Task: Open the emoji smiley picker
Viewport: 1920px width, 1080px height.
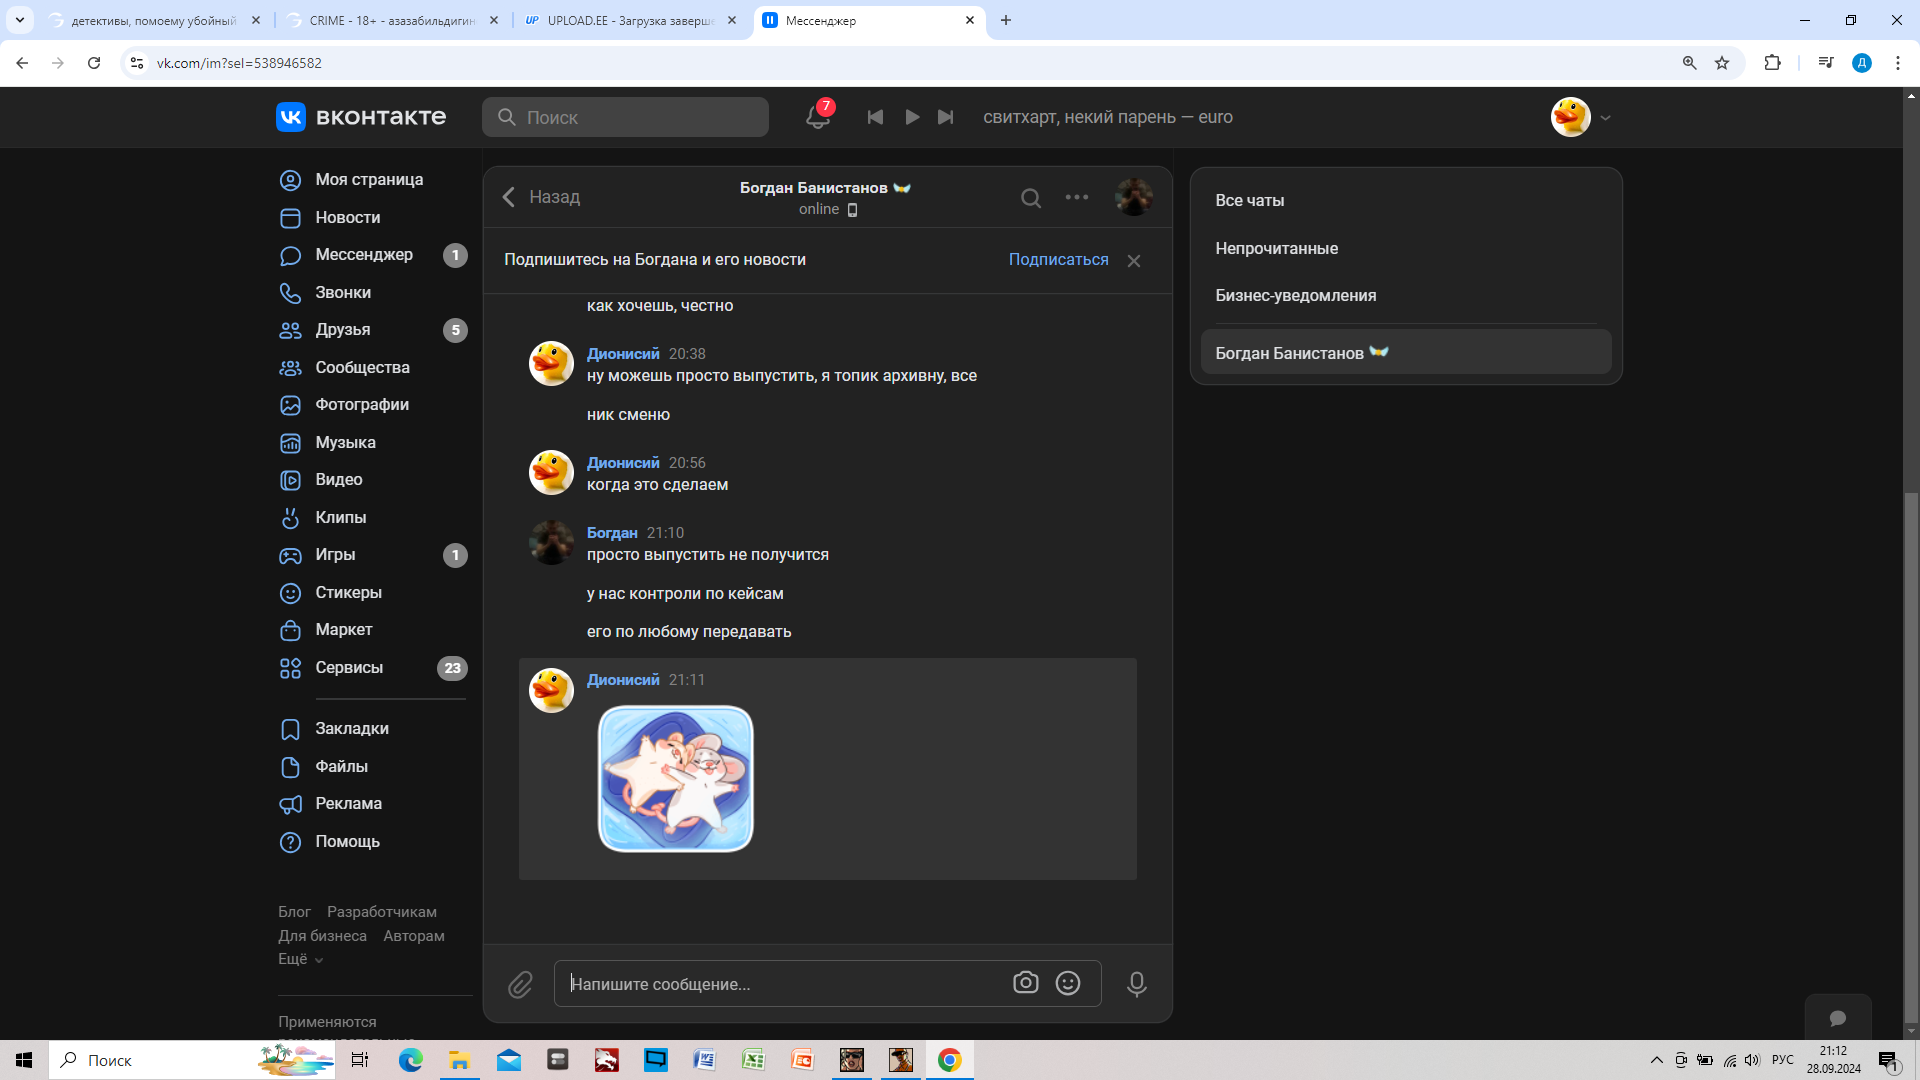Action: 1068,984
